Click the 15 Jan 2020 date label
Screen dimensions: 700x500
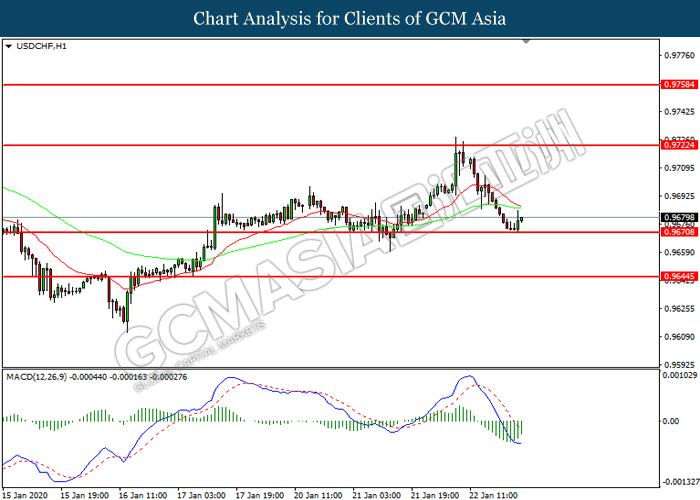25,495
